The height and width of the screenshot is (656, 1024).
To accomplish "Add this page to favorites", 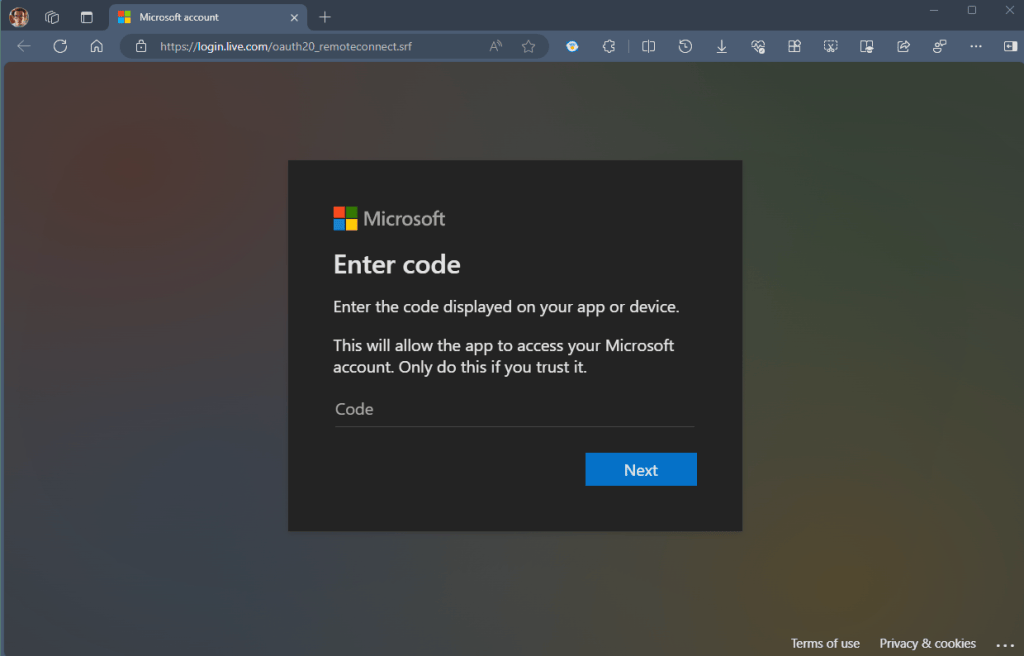I will (528, 46).
